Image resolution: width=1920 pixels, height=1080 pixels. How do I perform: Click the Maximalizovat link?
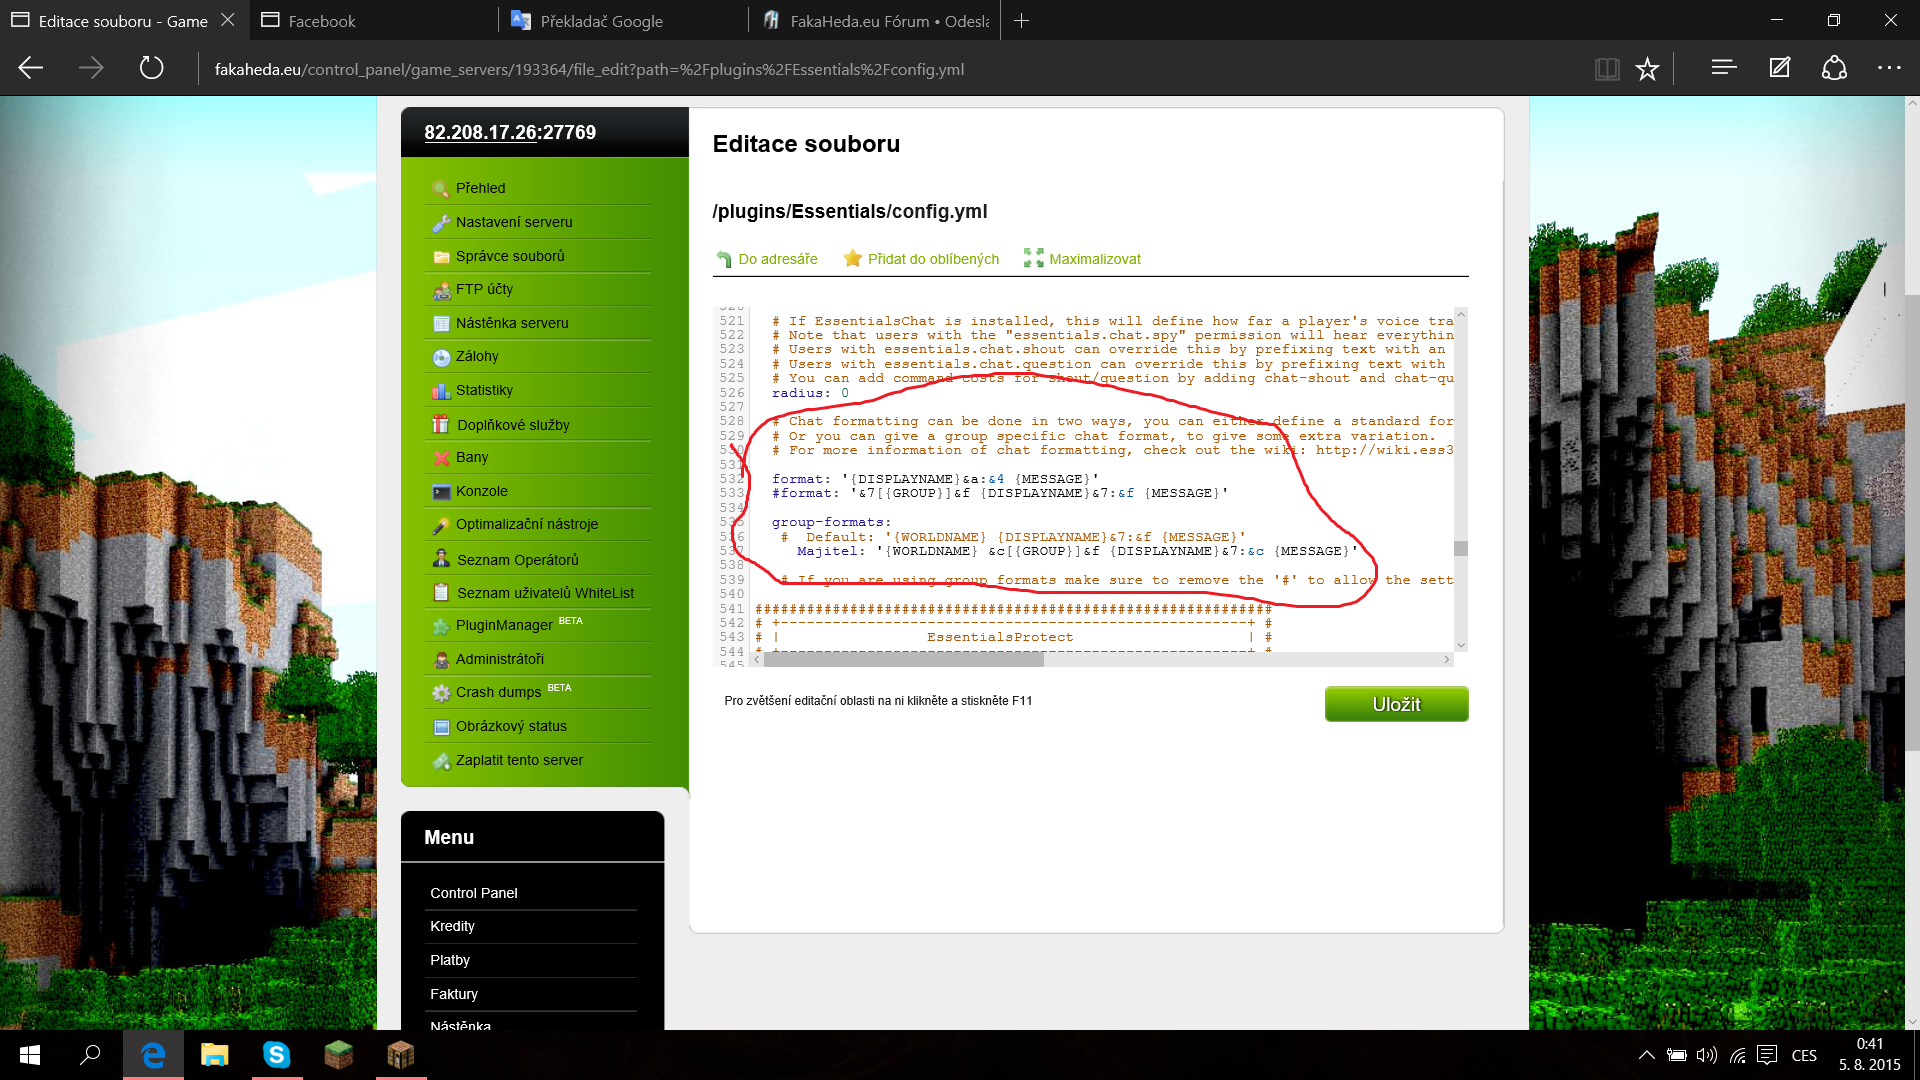pyautogui.click(x=1094, y=259)
